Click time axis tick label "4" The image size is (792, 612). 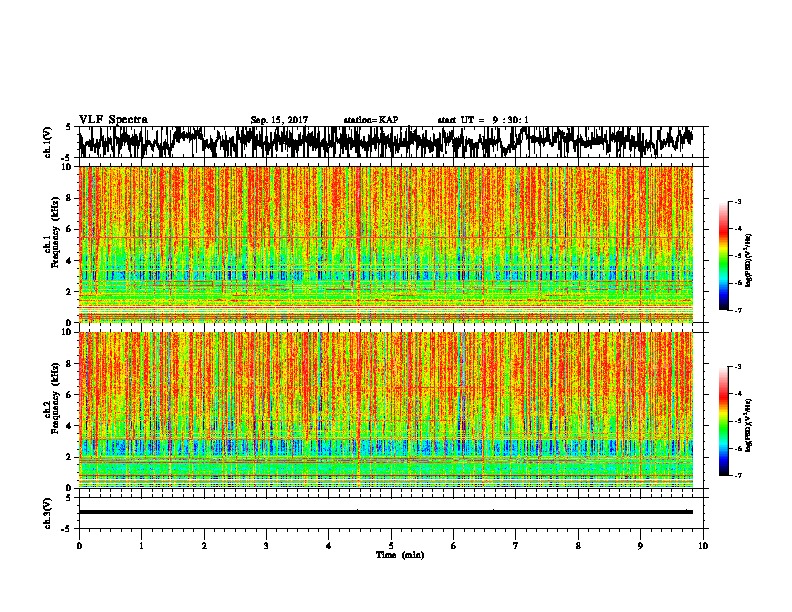[329, 546]
